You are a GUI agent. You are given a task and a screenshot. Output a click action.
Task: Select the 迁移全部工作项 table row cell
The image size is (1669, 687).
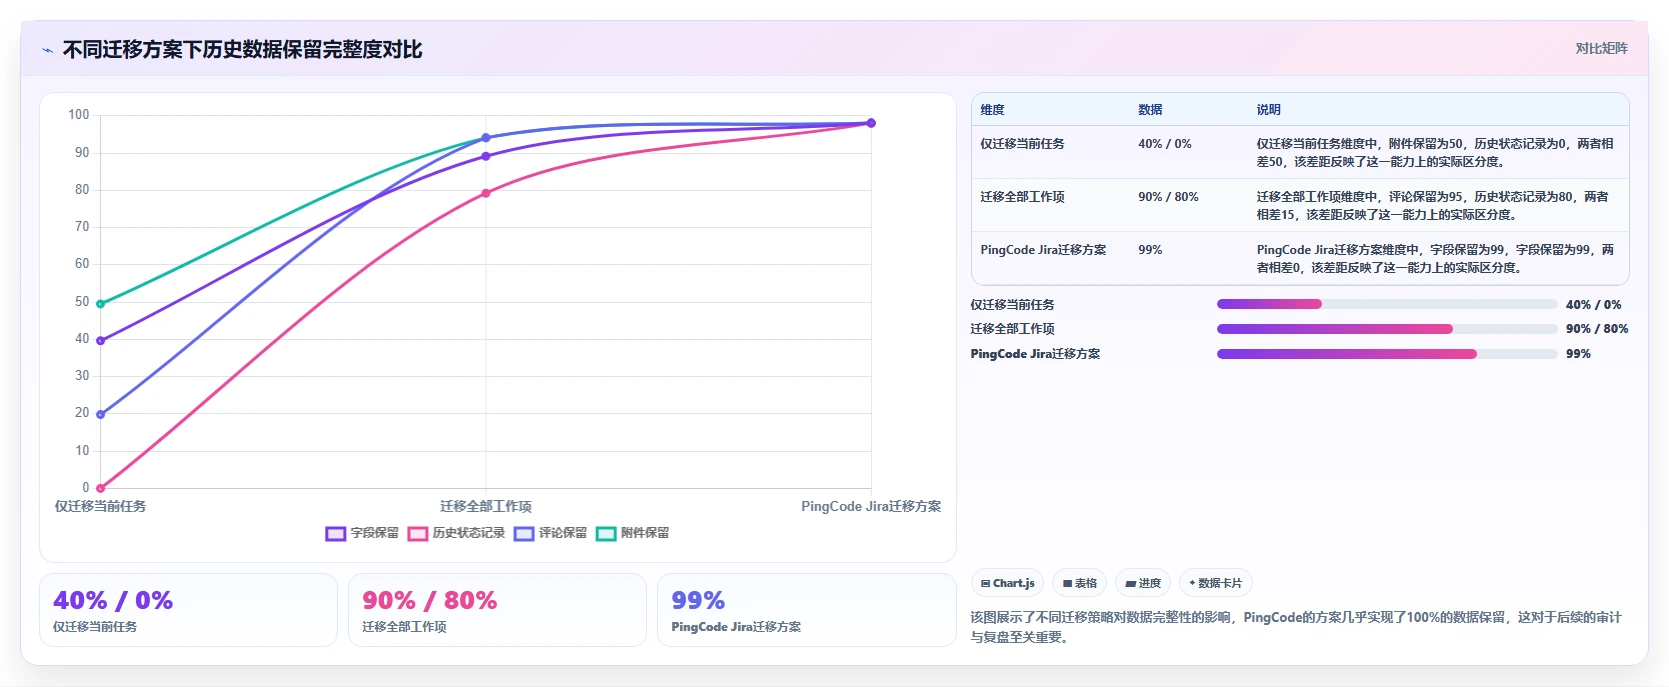pos(1022,197)
